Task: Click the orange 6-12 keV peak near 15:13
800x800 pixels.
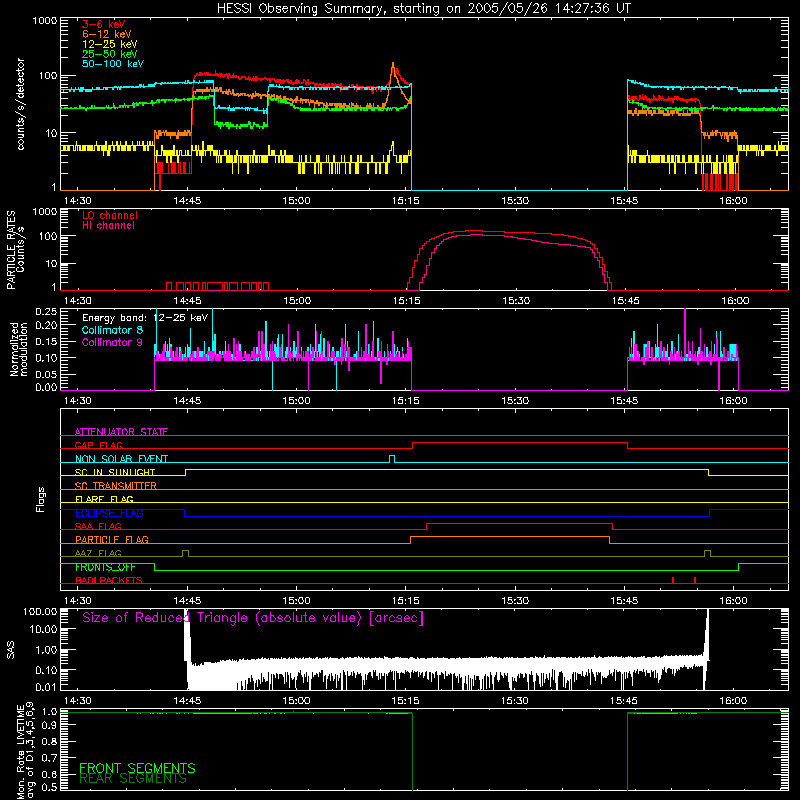Action: pos(393,65)
